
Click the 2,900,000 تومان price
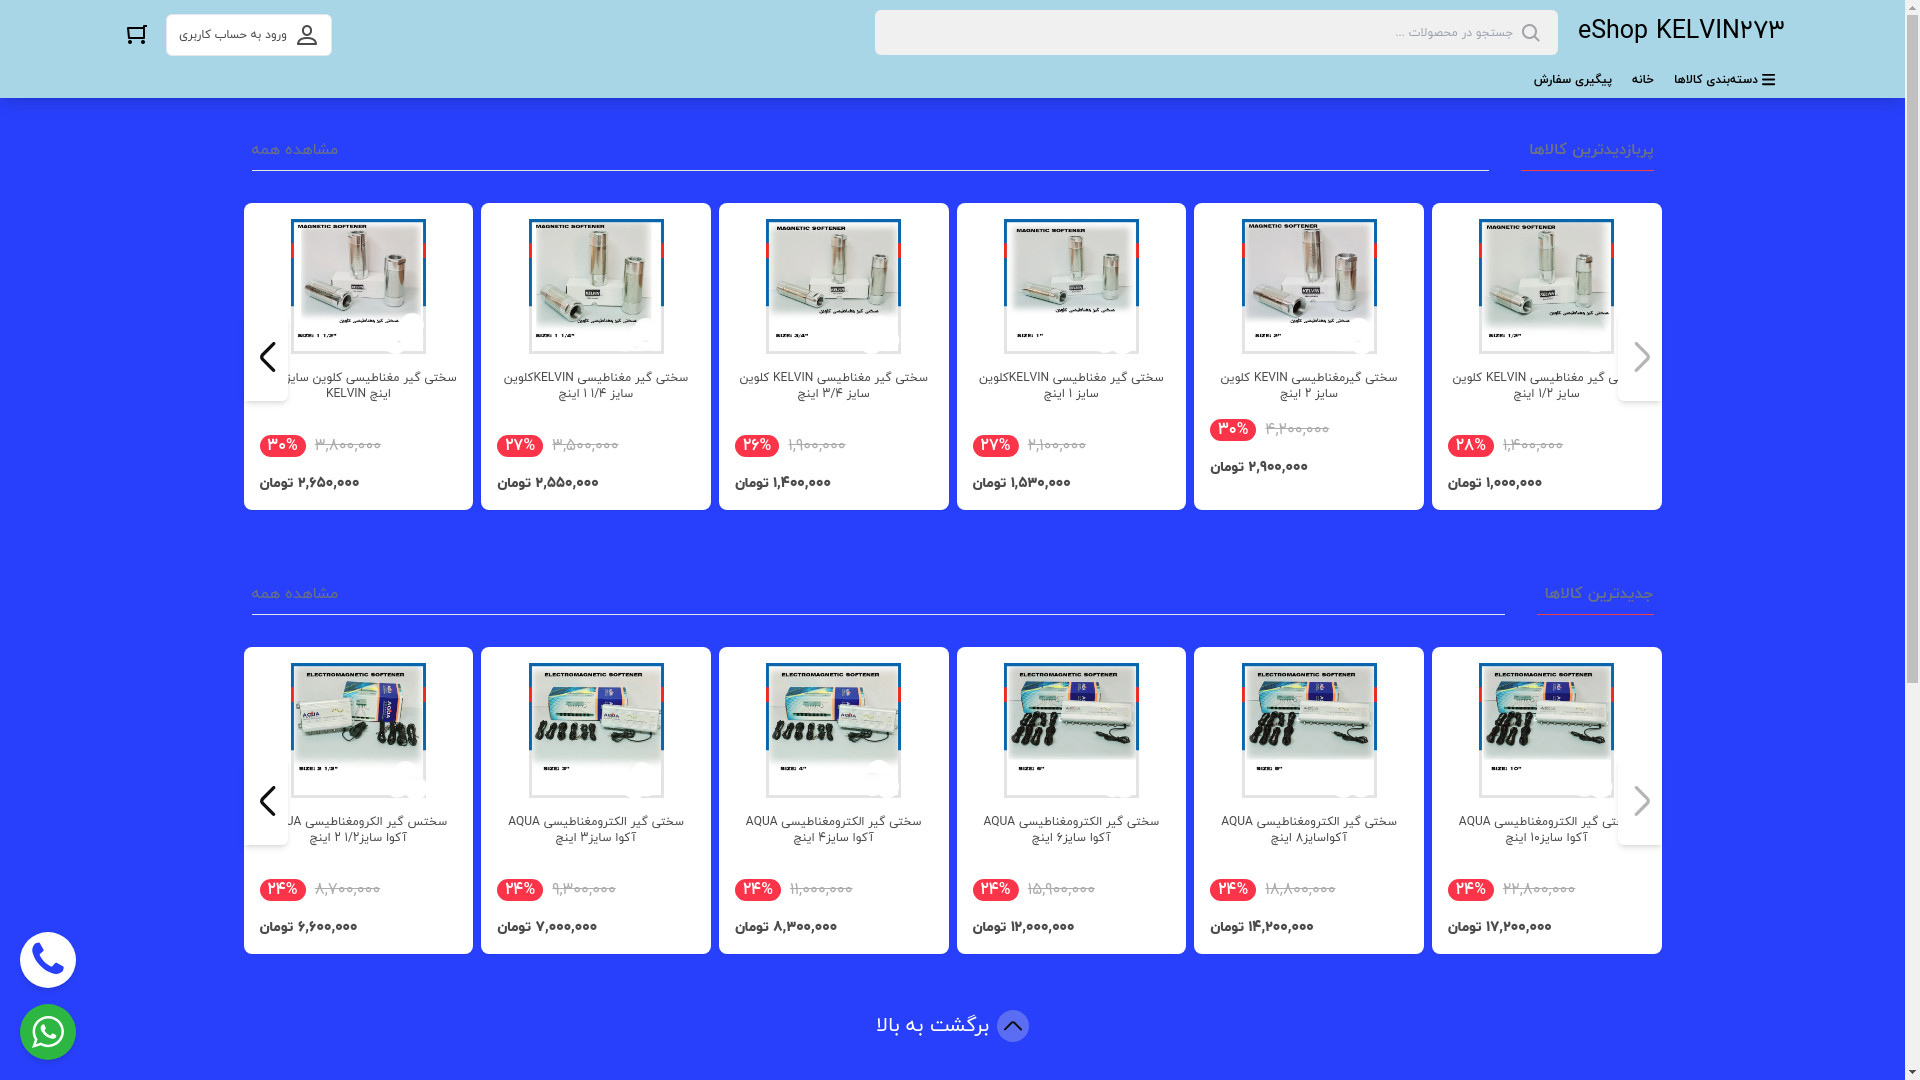coord(1259,468)
